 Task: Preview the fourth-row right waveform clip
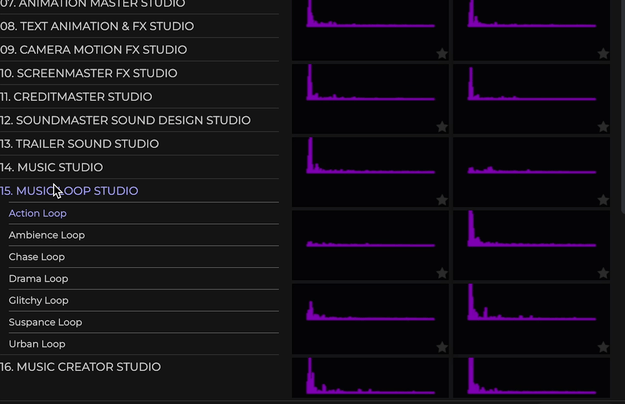pyautogui.click(x=531, y=245)
